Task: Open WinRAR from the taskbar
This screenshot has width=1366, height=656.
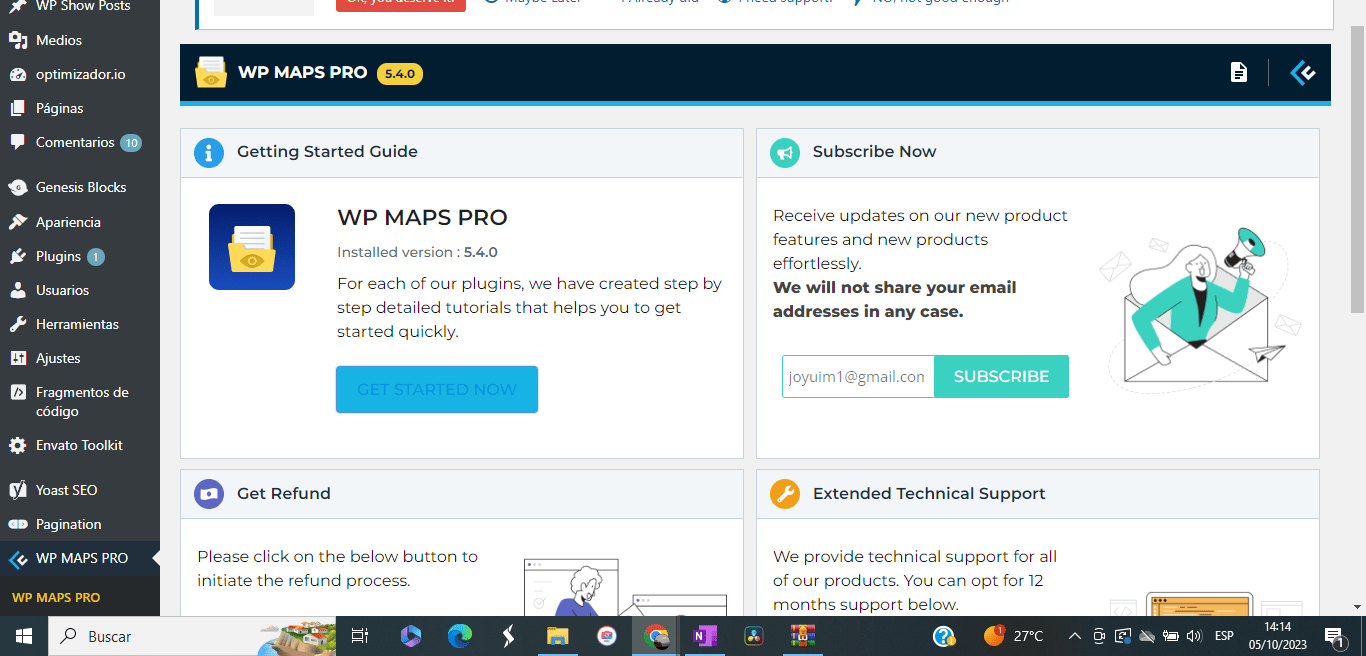Action: tap(802, 636)
